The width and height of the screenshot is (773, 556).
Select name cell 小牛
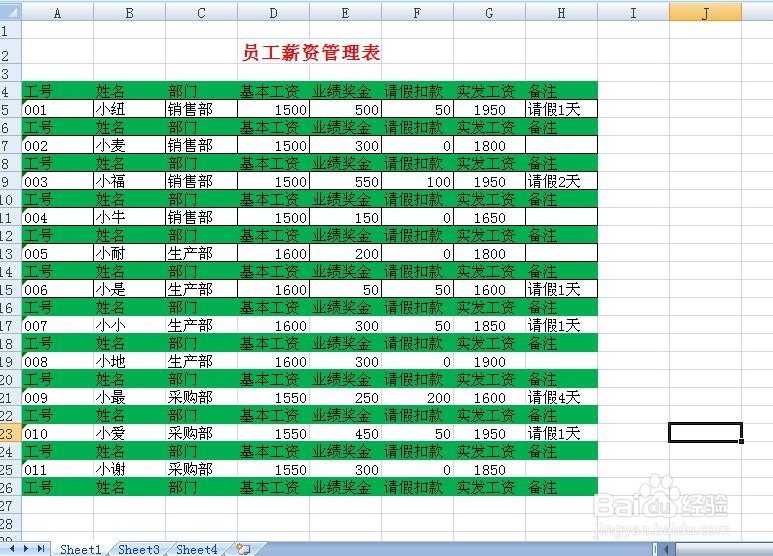point(130,217)
